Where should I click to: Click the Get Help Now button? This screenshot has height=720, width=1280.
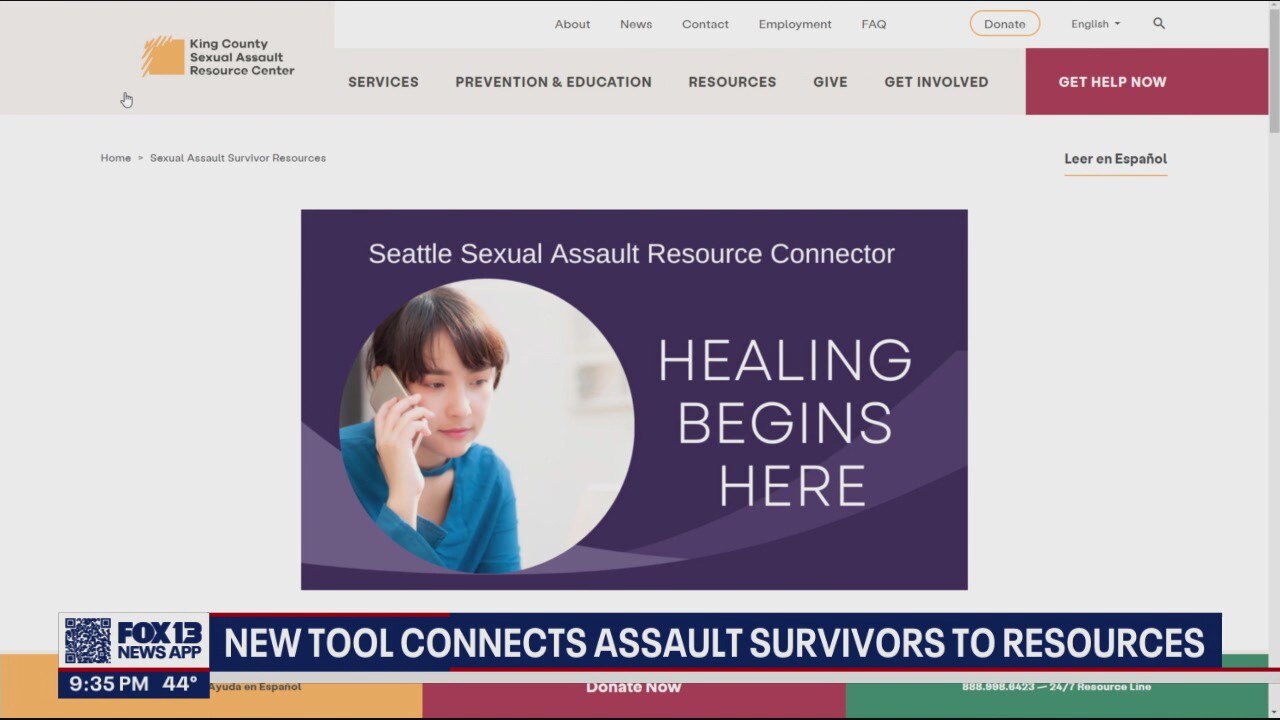click(x=1147, y=82)
